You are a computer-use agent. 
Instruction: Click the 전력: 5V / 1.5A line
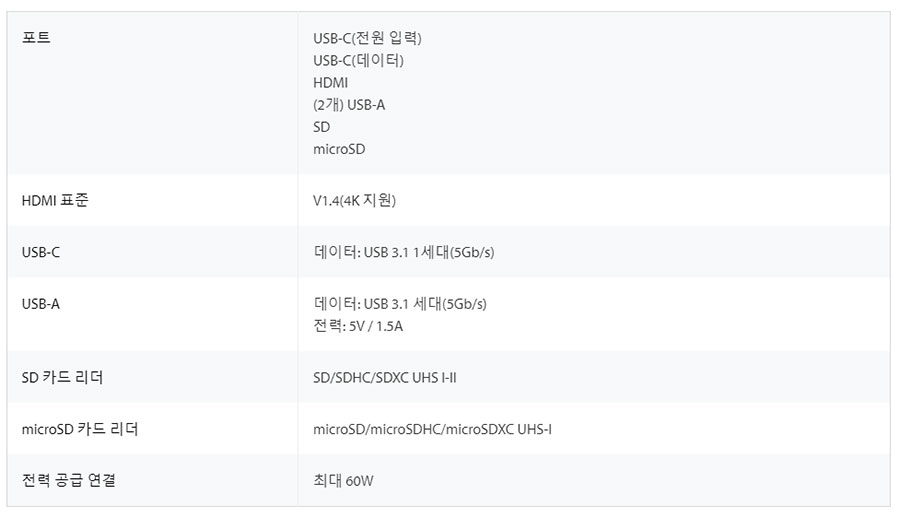(358, 326)
